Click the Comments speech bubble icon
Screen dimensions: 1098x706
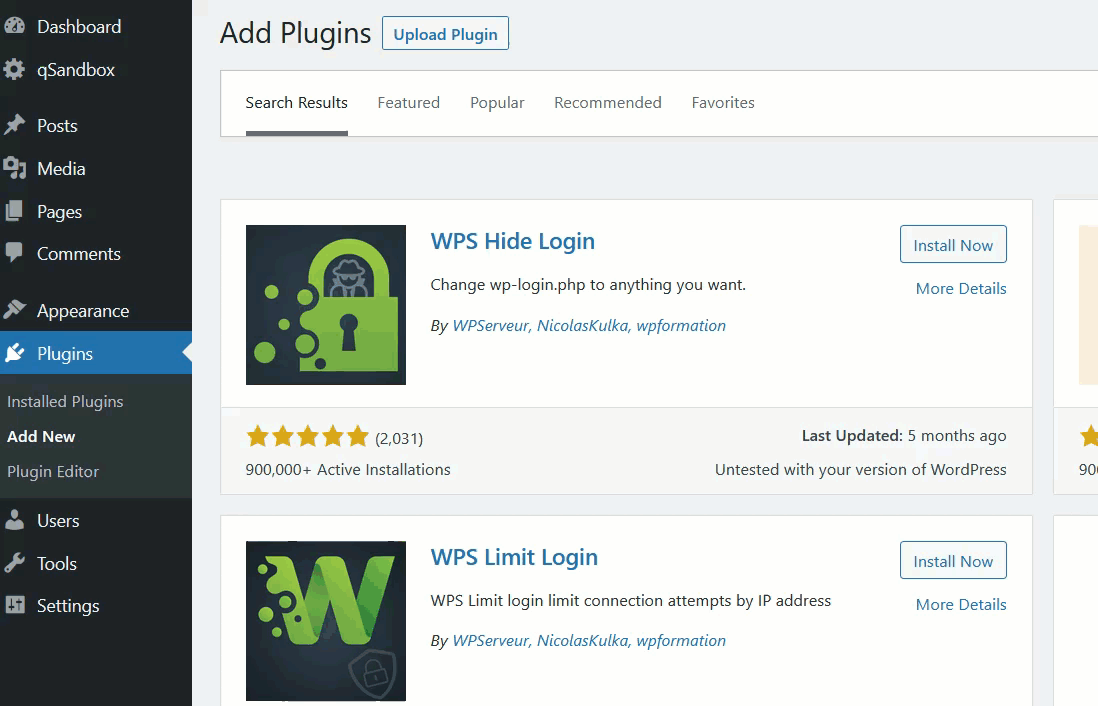point(14,254)
